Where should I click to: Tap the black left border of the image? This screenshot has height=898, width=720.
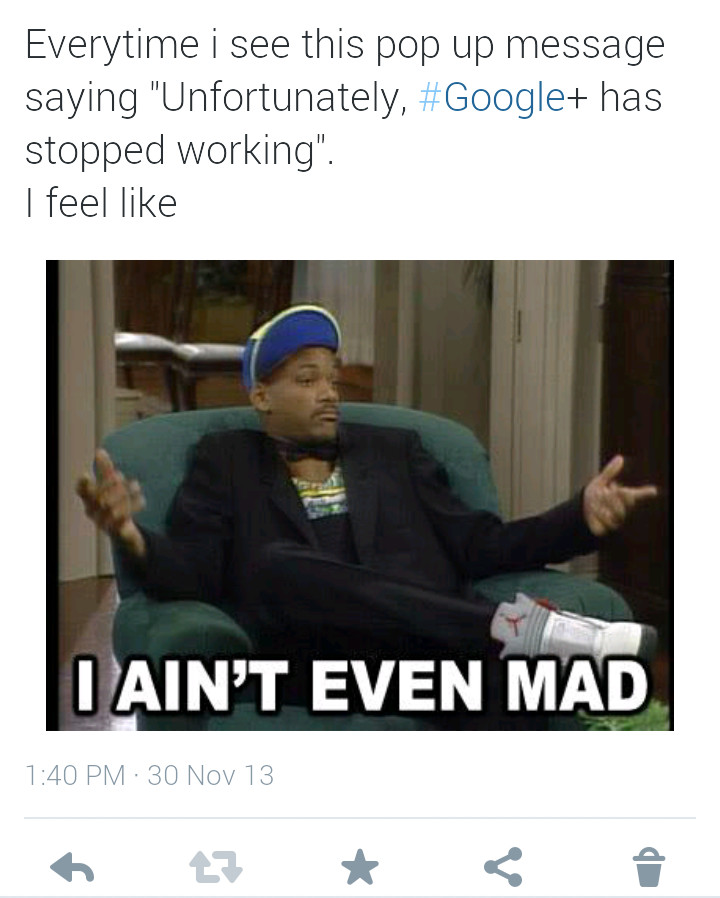click(52, 495)
